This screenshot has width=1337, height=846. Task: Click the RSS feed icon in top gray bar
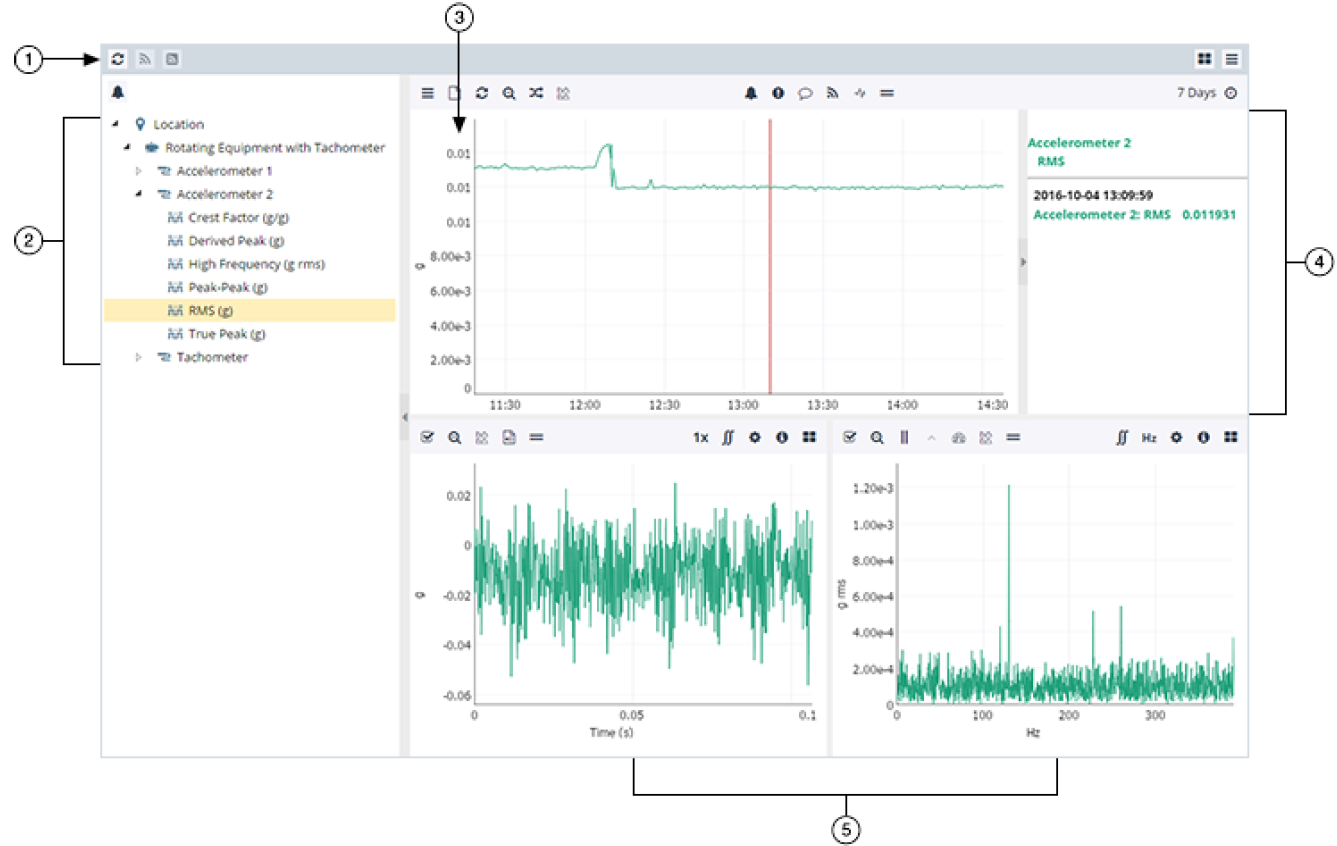[x=145, y=59]
